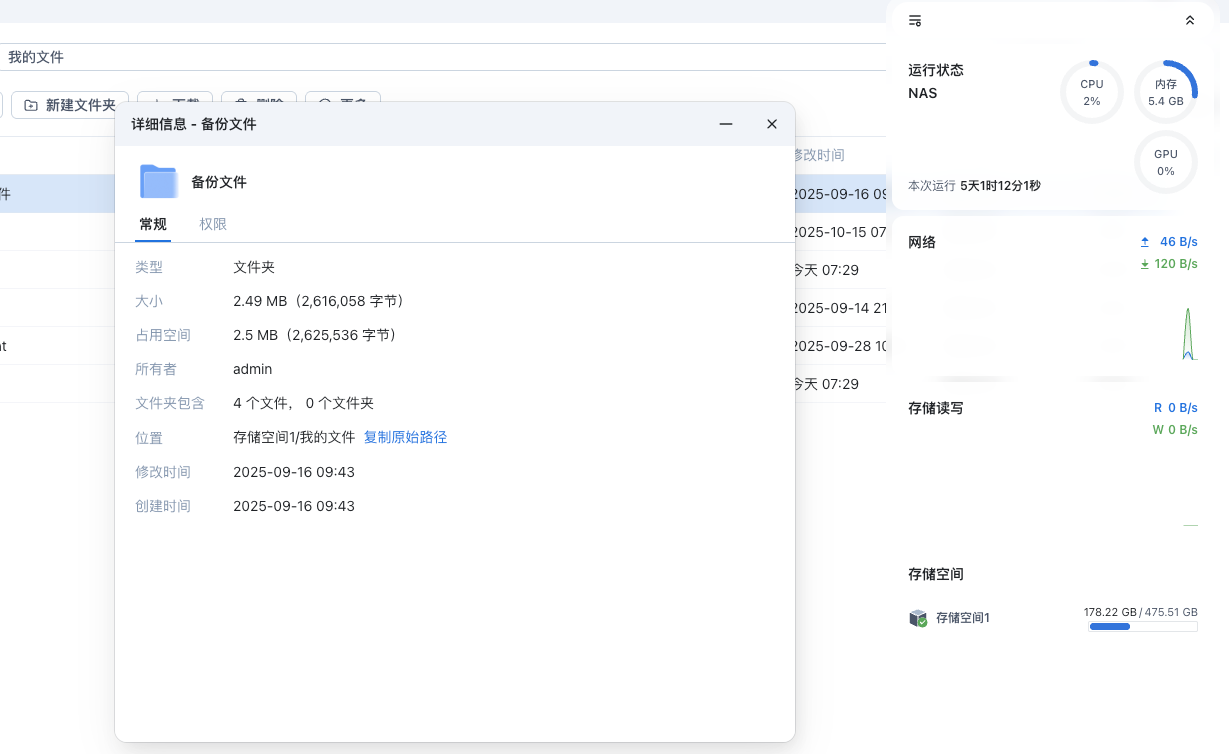
Task: Click the 复制原始路径 link
Action: [404, 437]
